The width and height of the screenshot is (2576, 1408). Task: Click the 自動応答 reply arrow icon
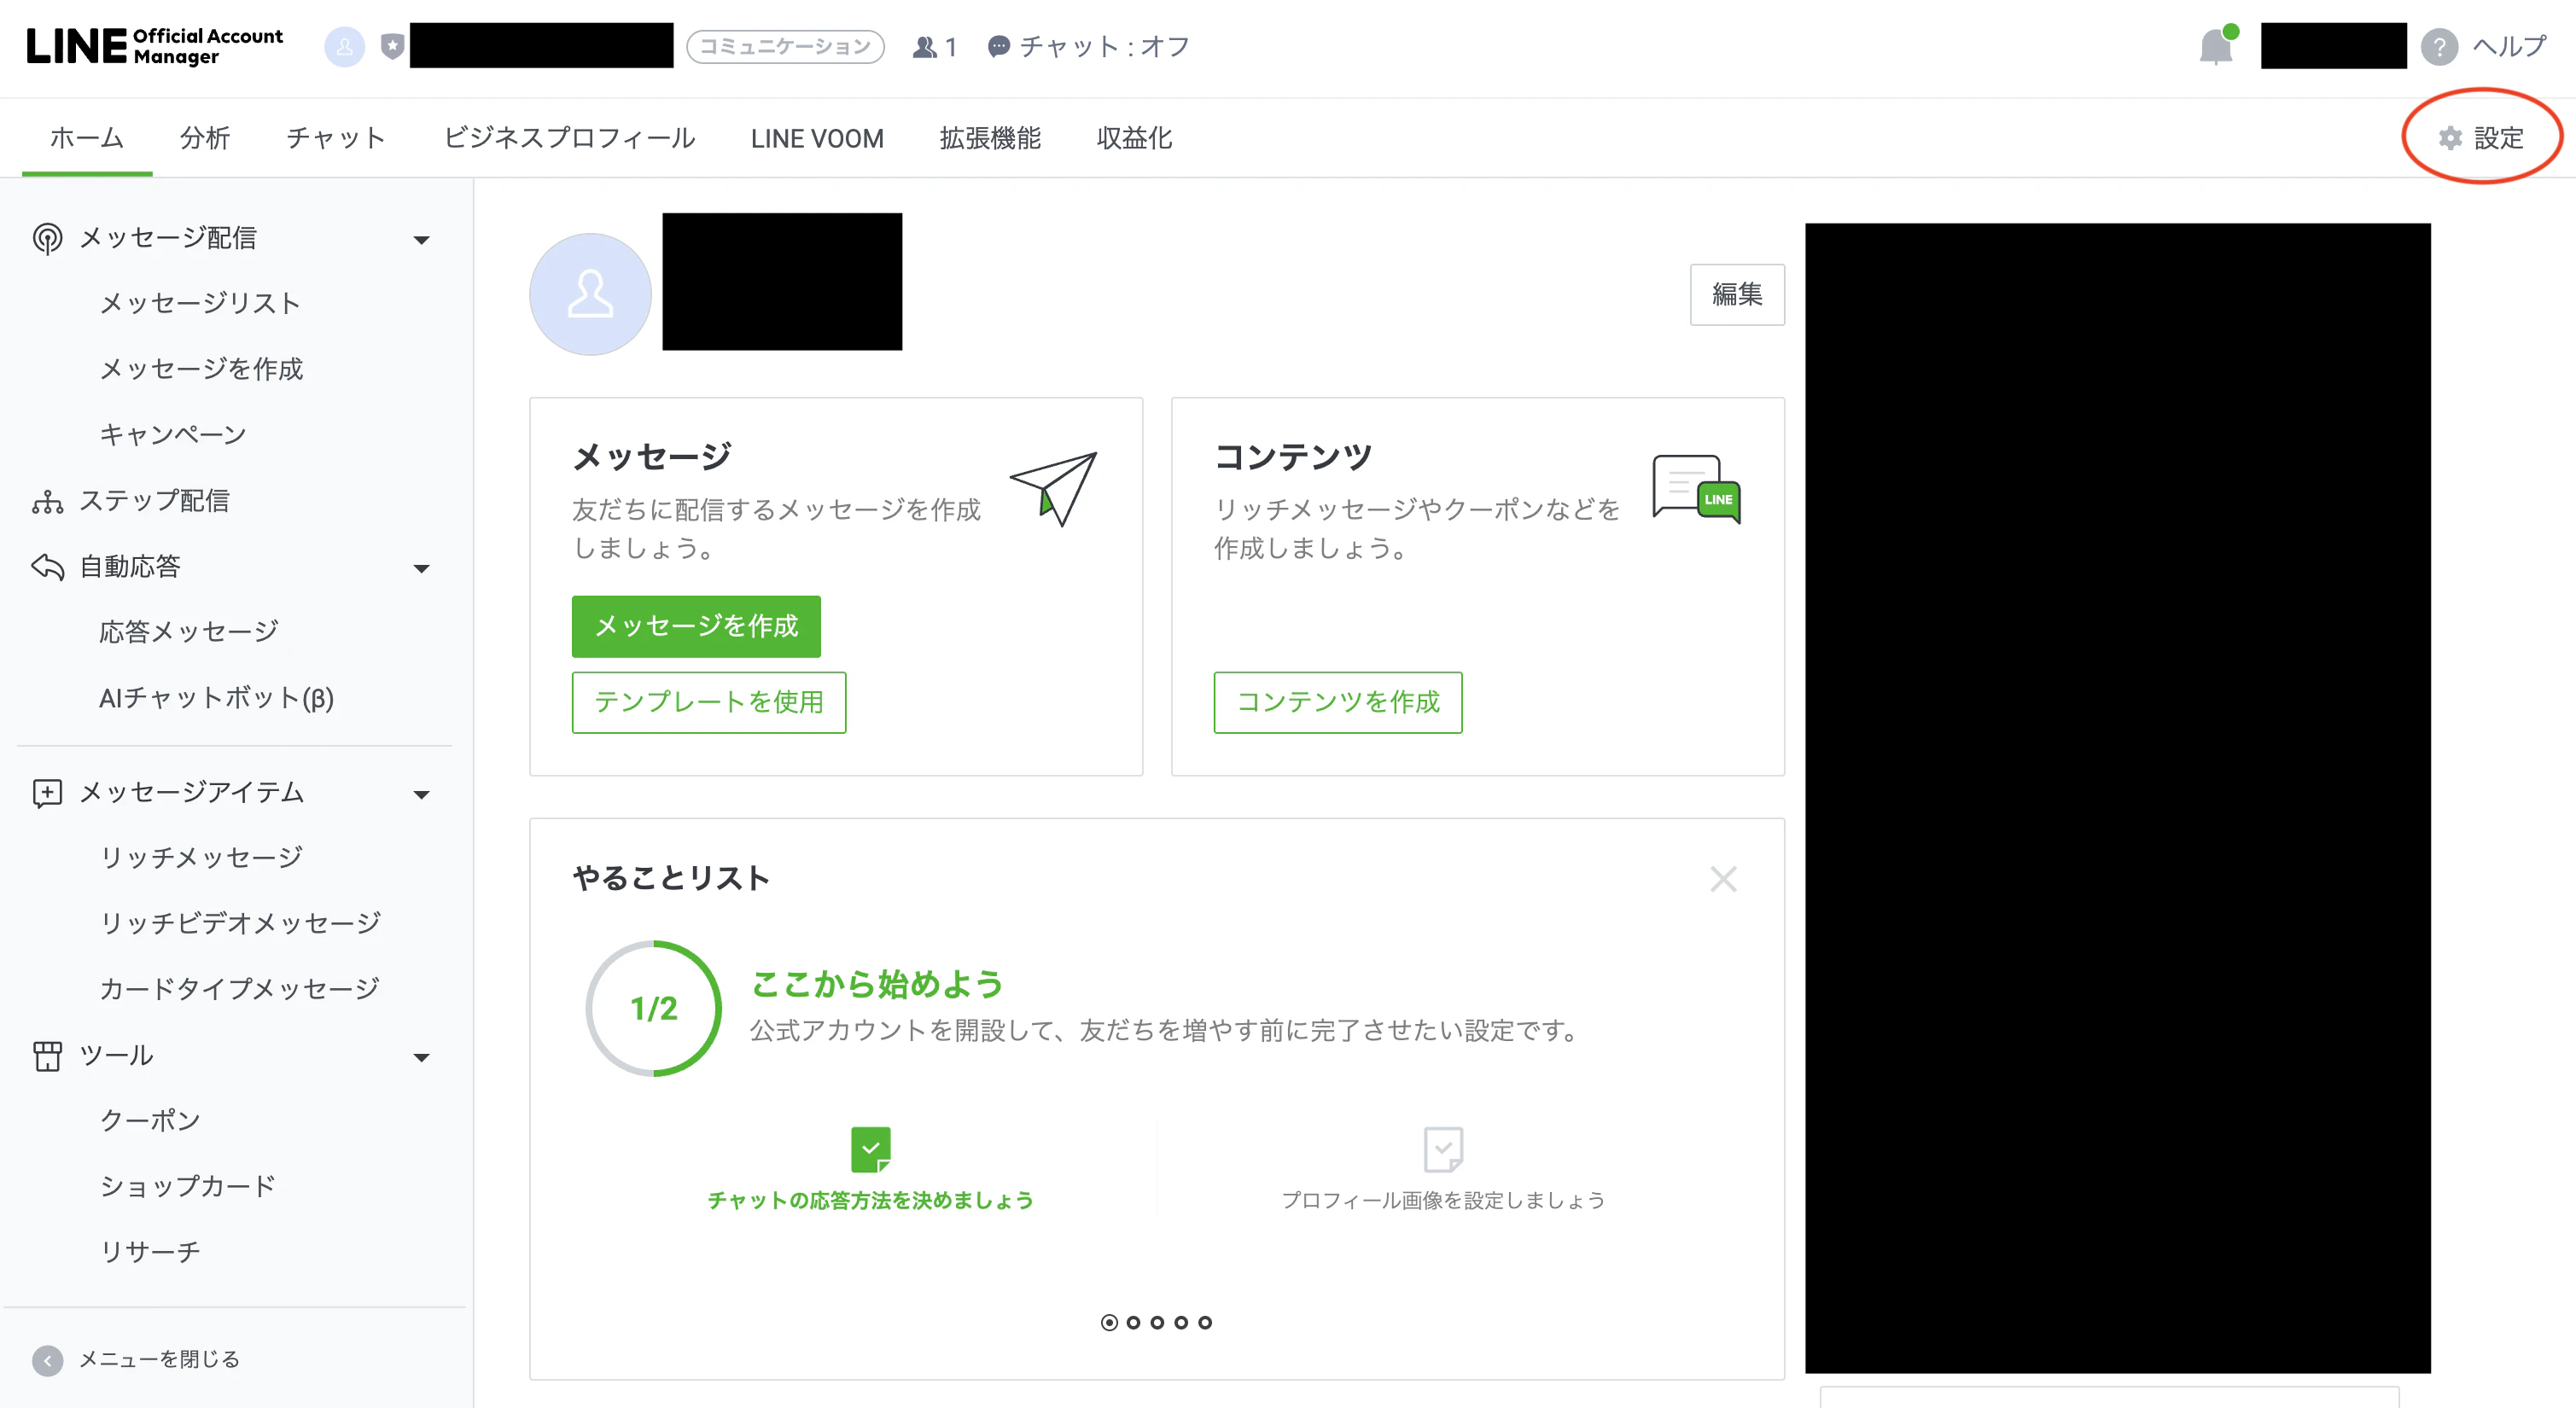47,567
